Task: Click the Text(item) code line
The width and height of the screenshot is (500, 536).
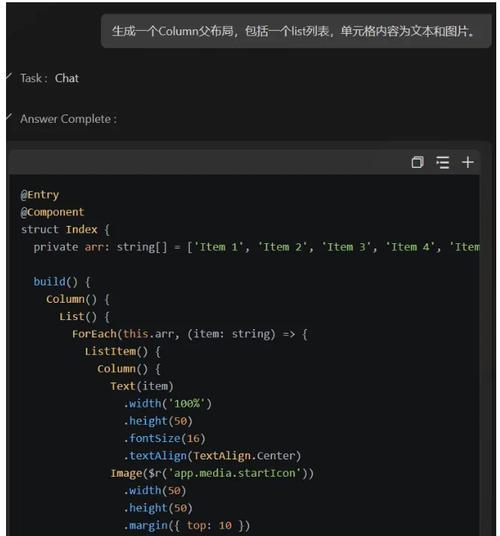Action: [x=142, y=386]
